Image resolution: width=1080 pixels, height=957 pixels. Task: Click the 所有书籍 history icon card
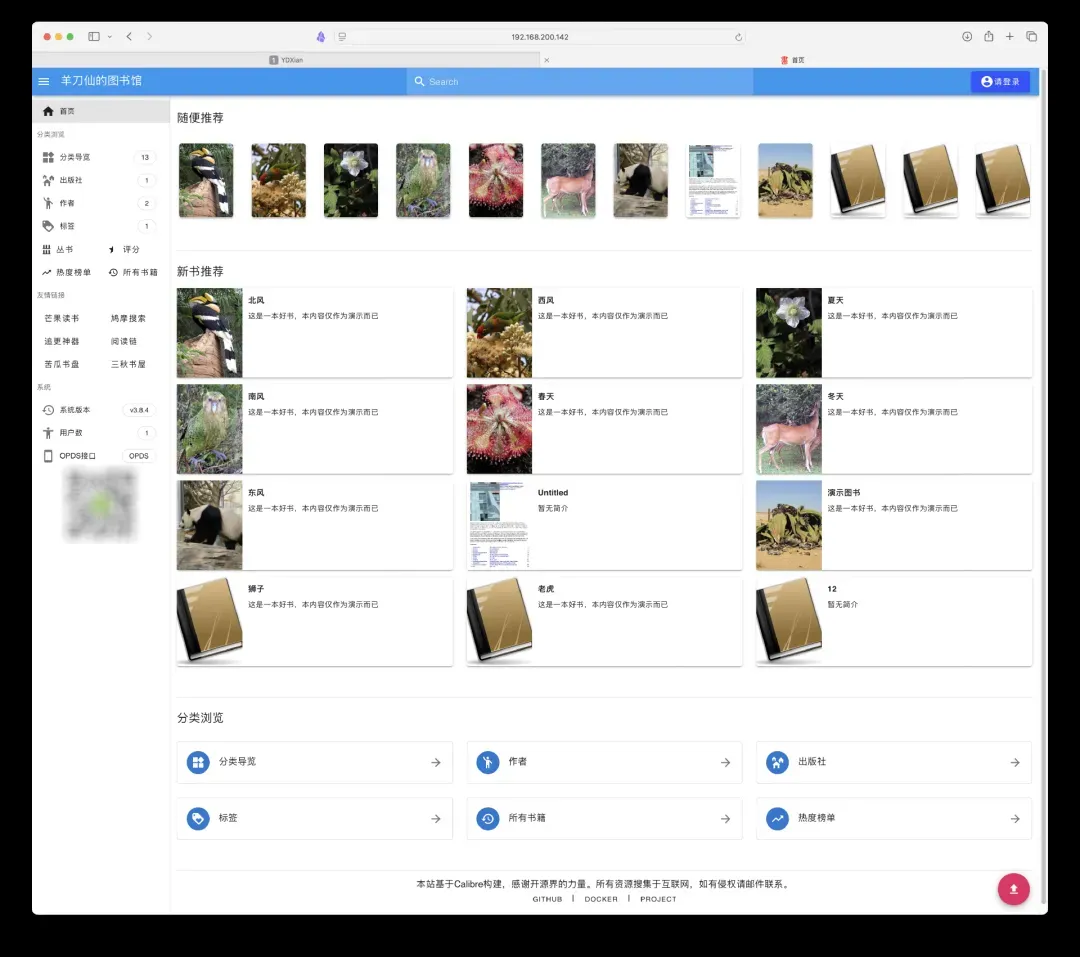(x=488, y=818)
